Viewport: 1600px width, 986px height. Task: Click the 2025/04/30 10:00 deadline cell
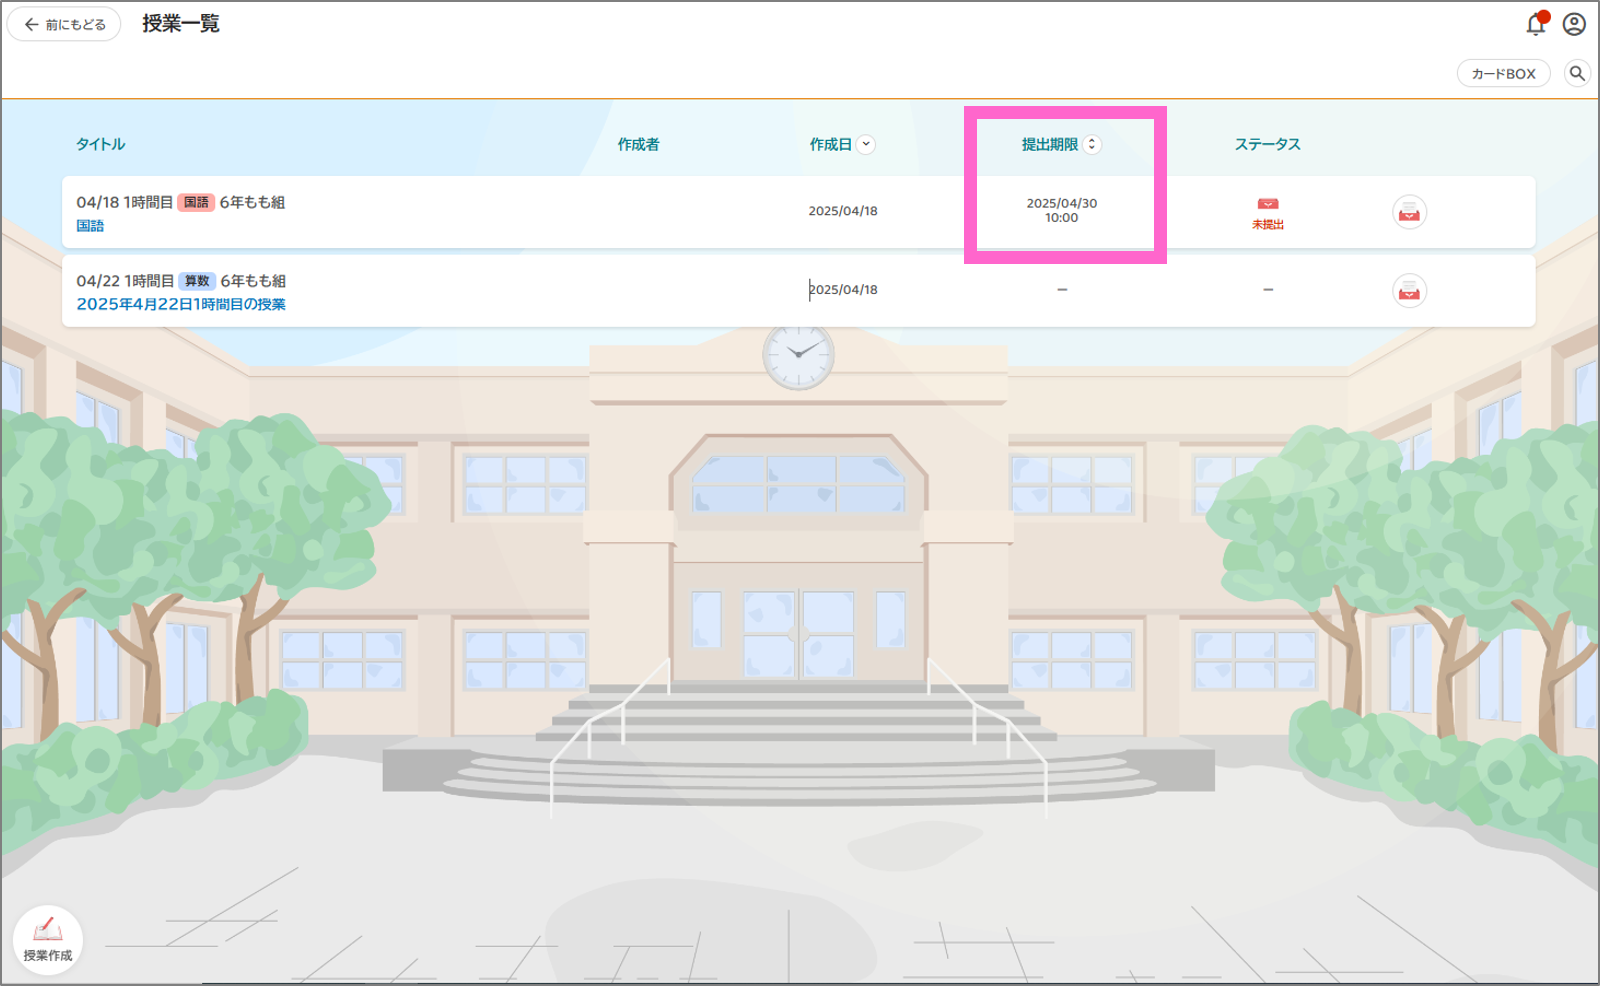click(x=1061, y=210)
